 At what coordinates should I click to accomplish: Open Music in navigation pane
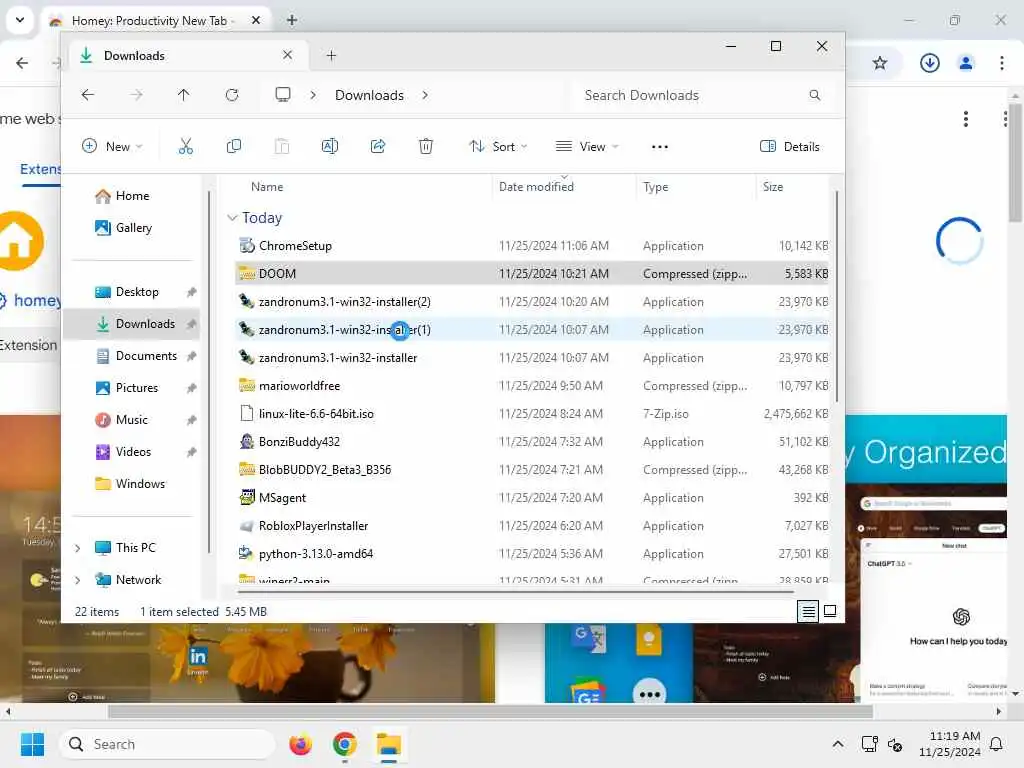pos(131,420)
